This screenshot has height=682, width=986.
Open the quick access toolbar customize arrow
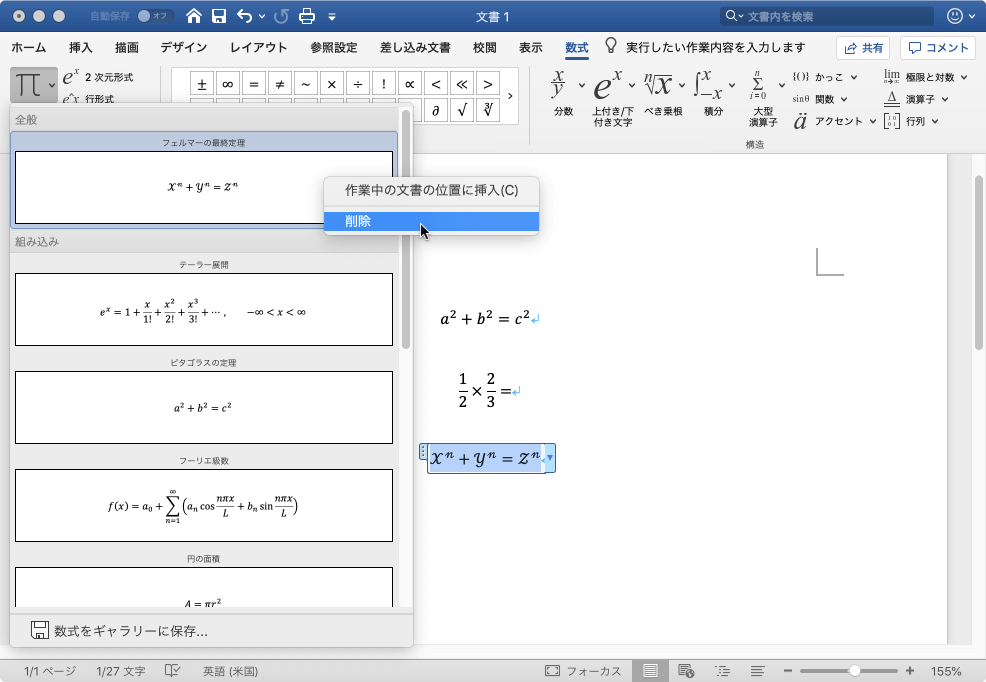point(332,17)
